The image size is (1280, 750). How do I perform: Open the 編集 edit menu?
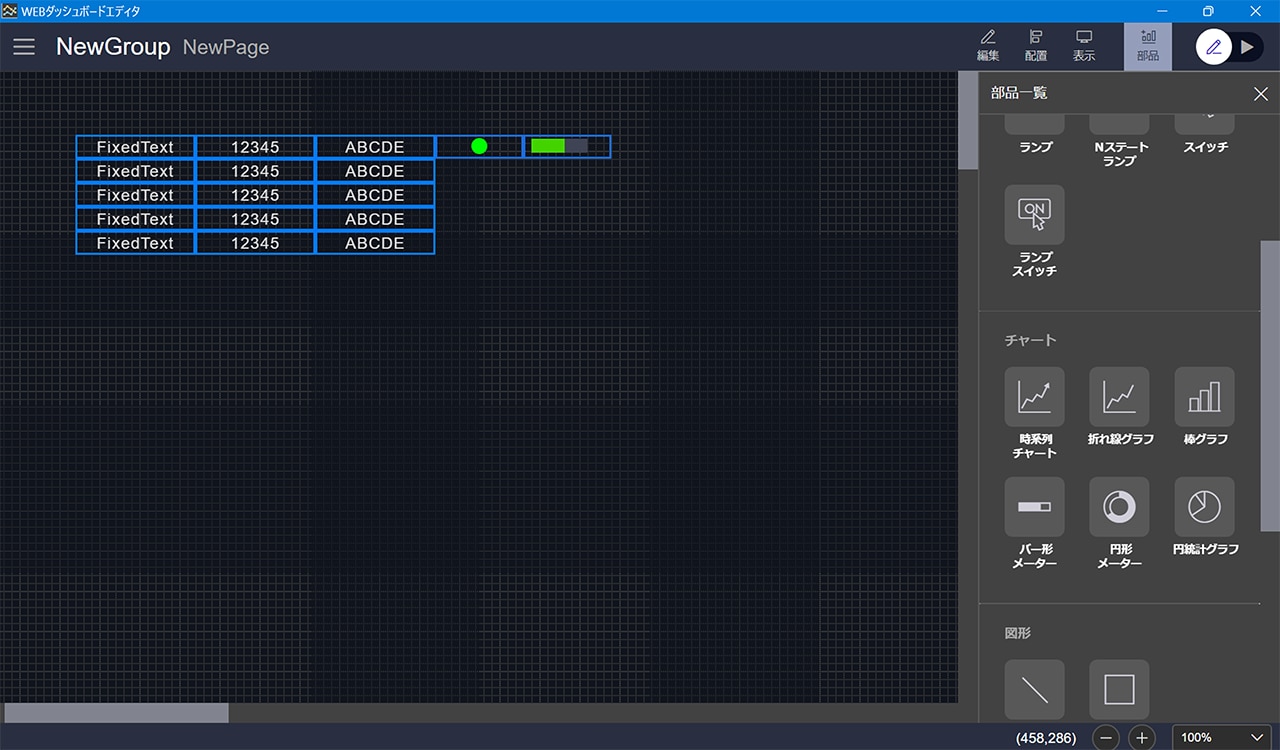[x=987, y=46]
